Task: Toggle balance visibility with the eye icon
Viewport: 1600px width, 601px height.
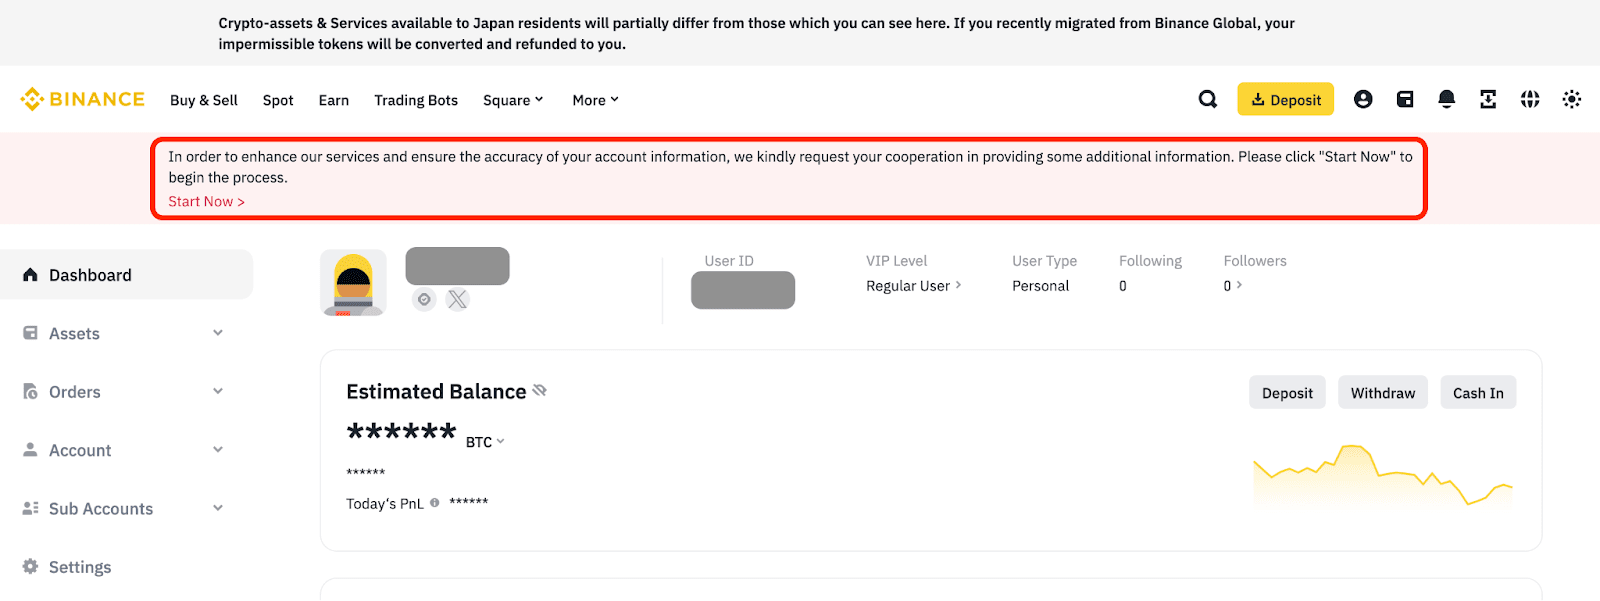Action: (x=540, y=390)
